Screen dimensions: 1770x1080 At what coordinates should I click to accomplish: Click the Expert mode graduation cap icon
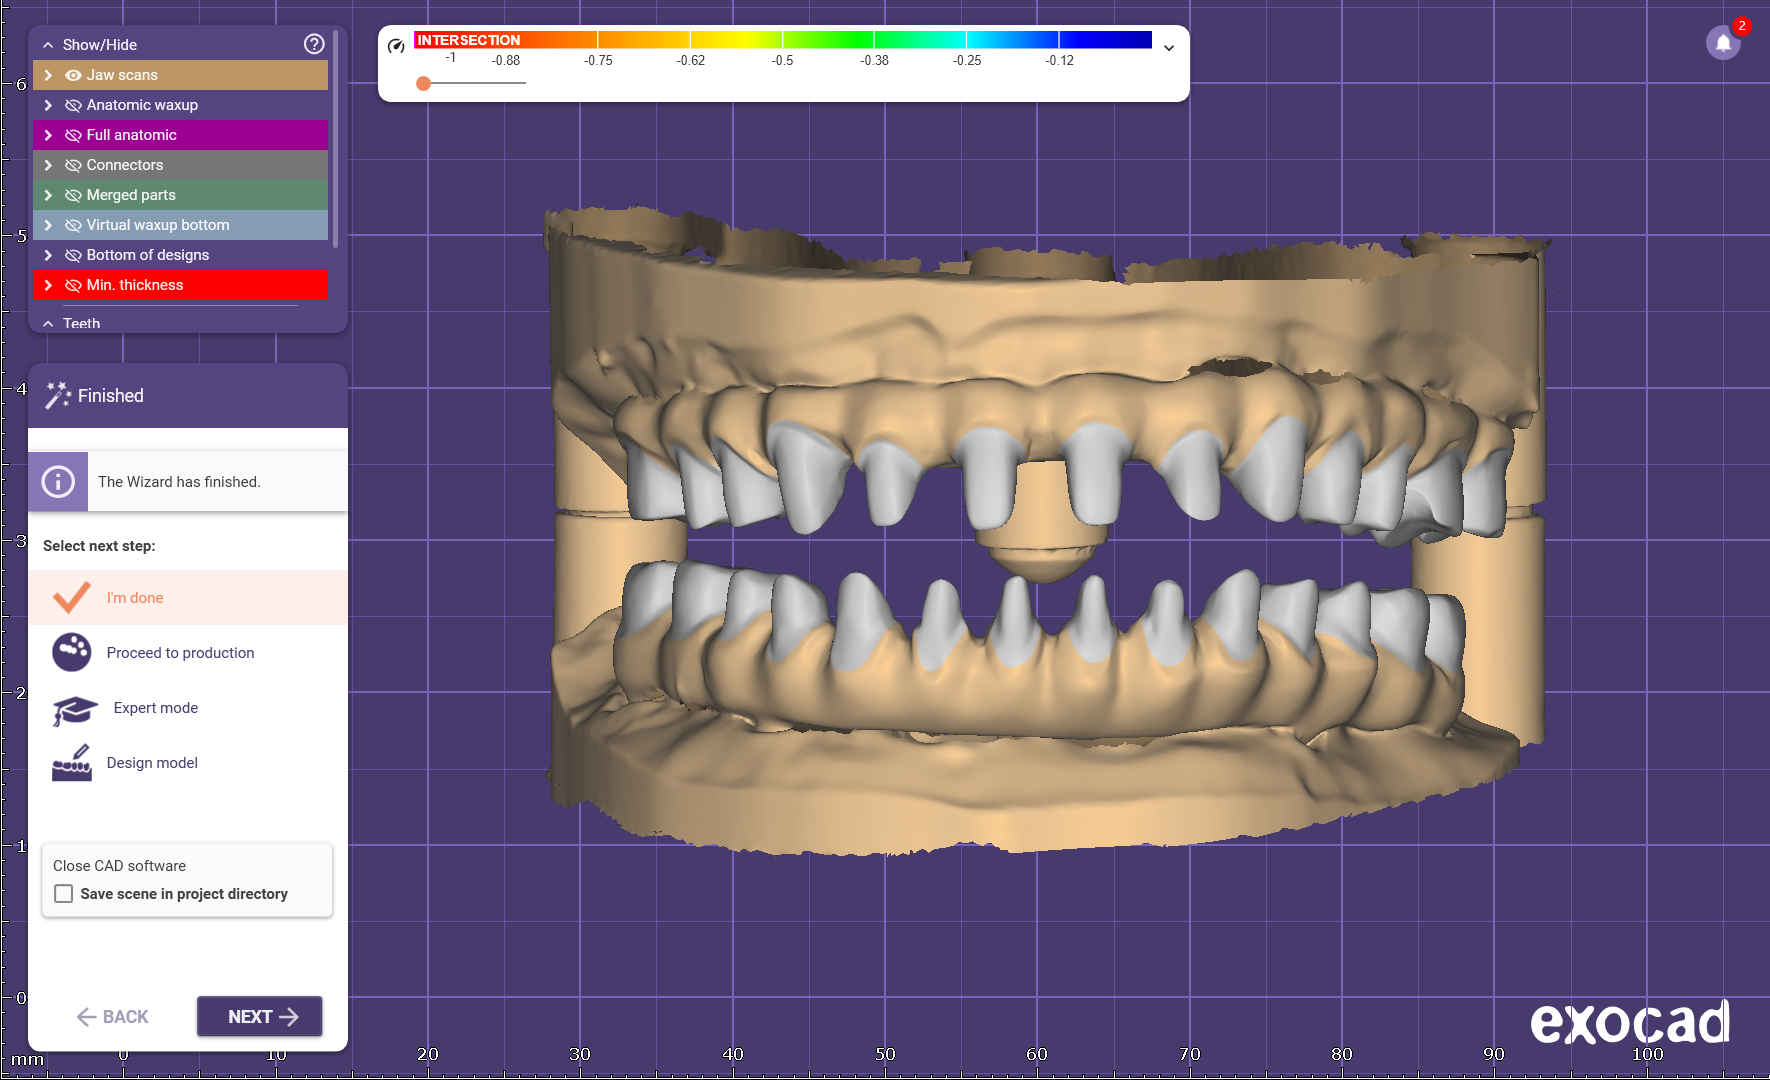pos(74,709)
